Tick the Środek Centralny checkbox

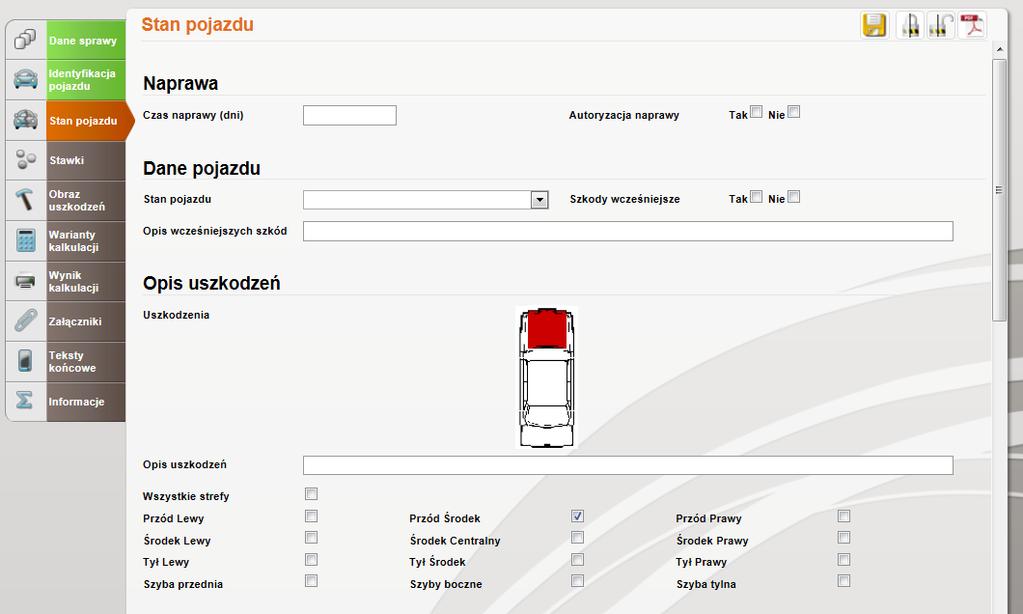[x=577, y=538]
